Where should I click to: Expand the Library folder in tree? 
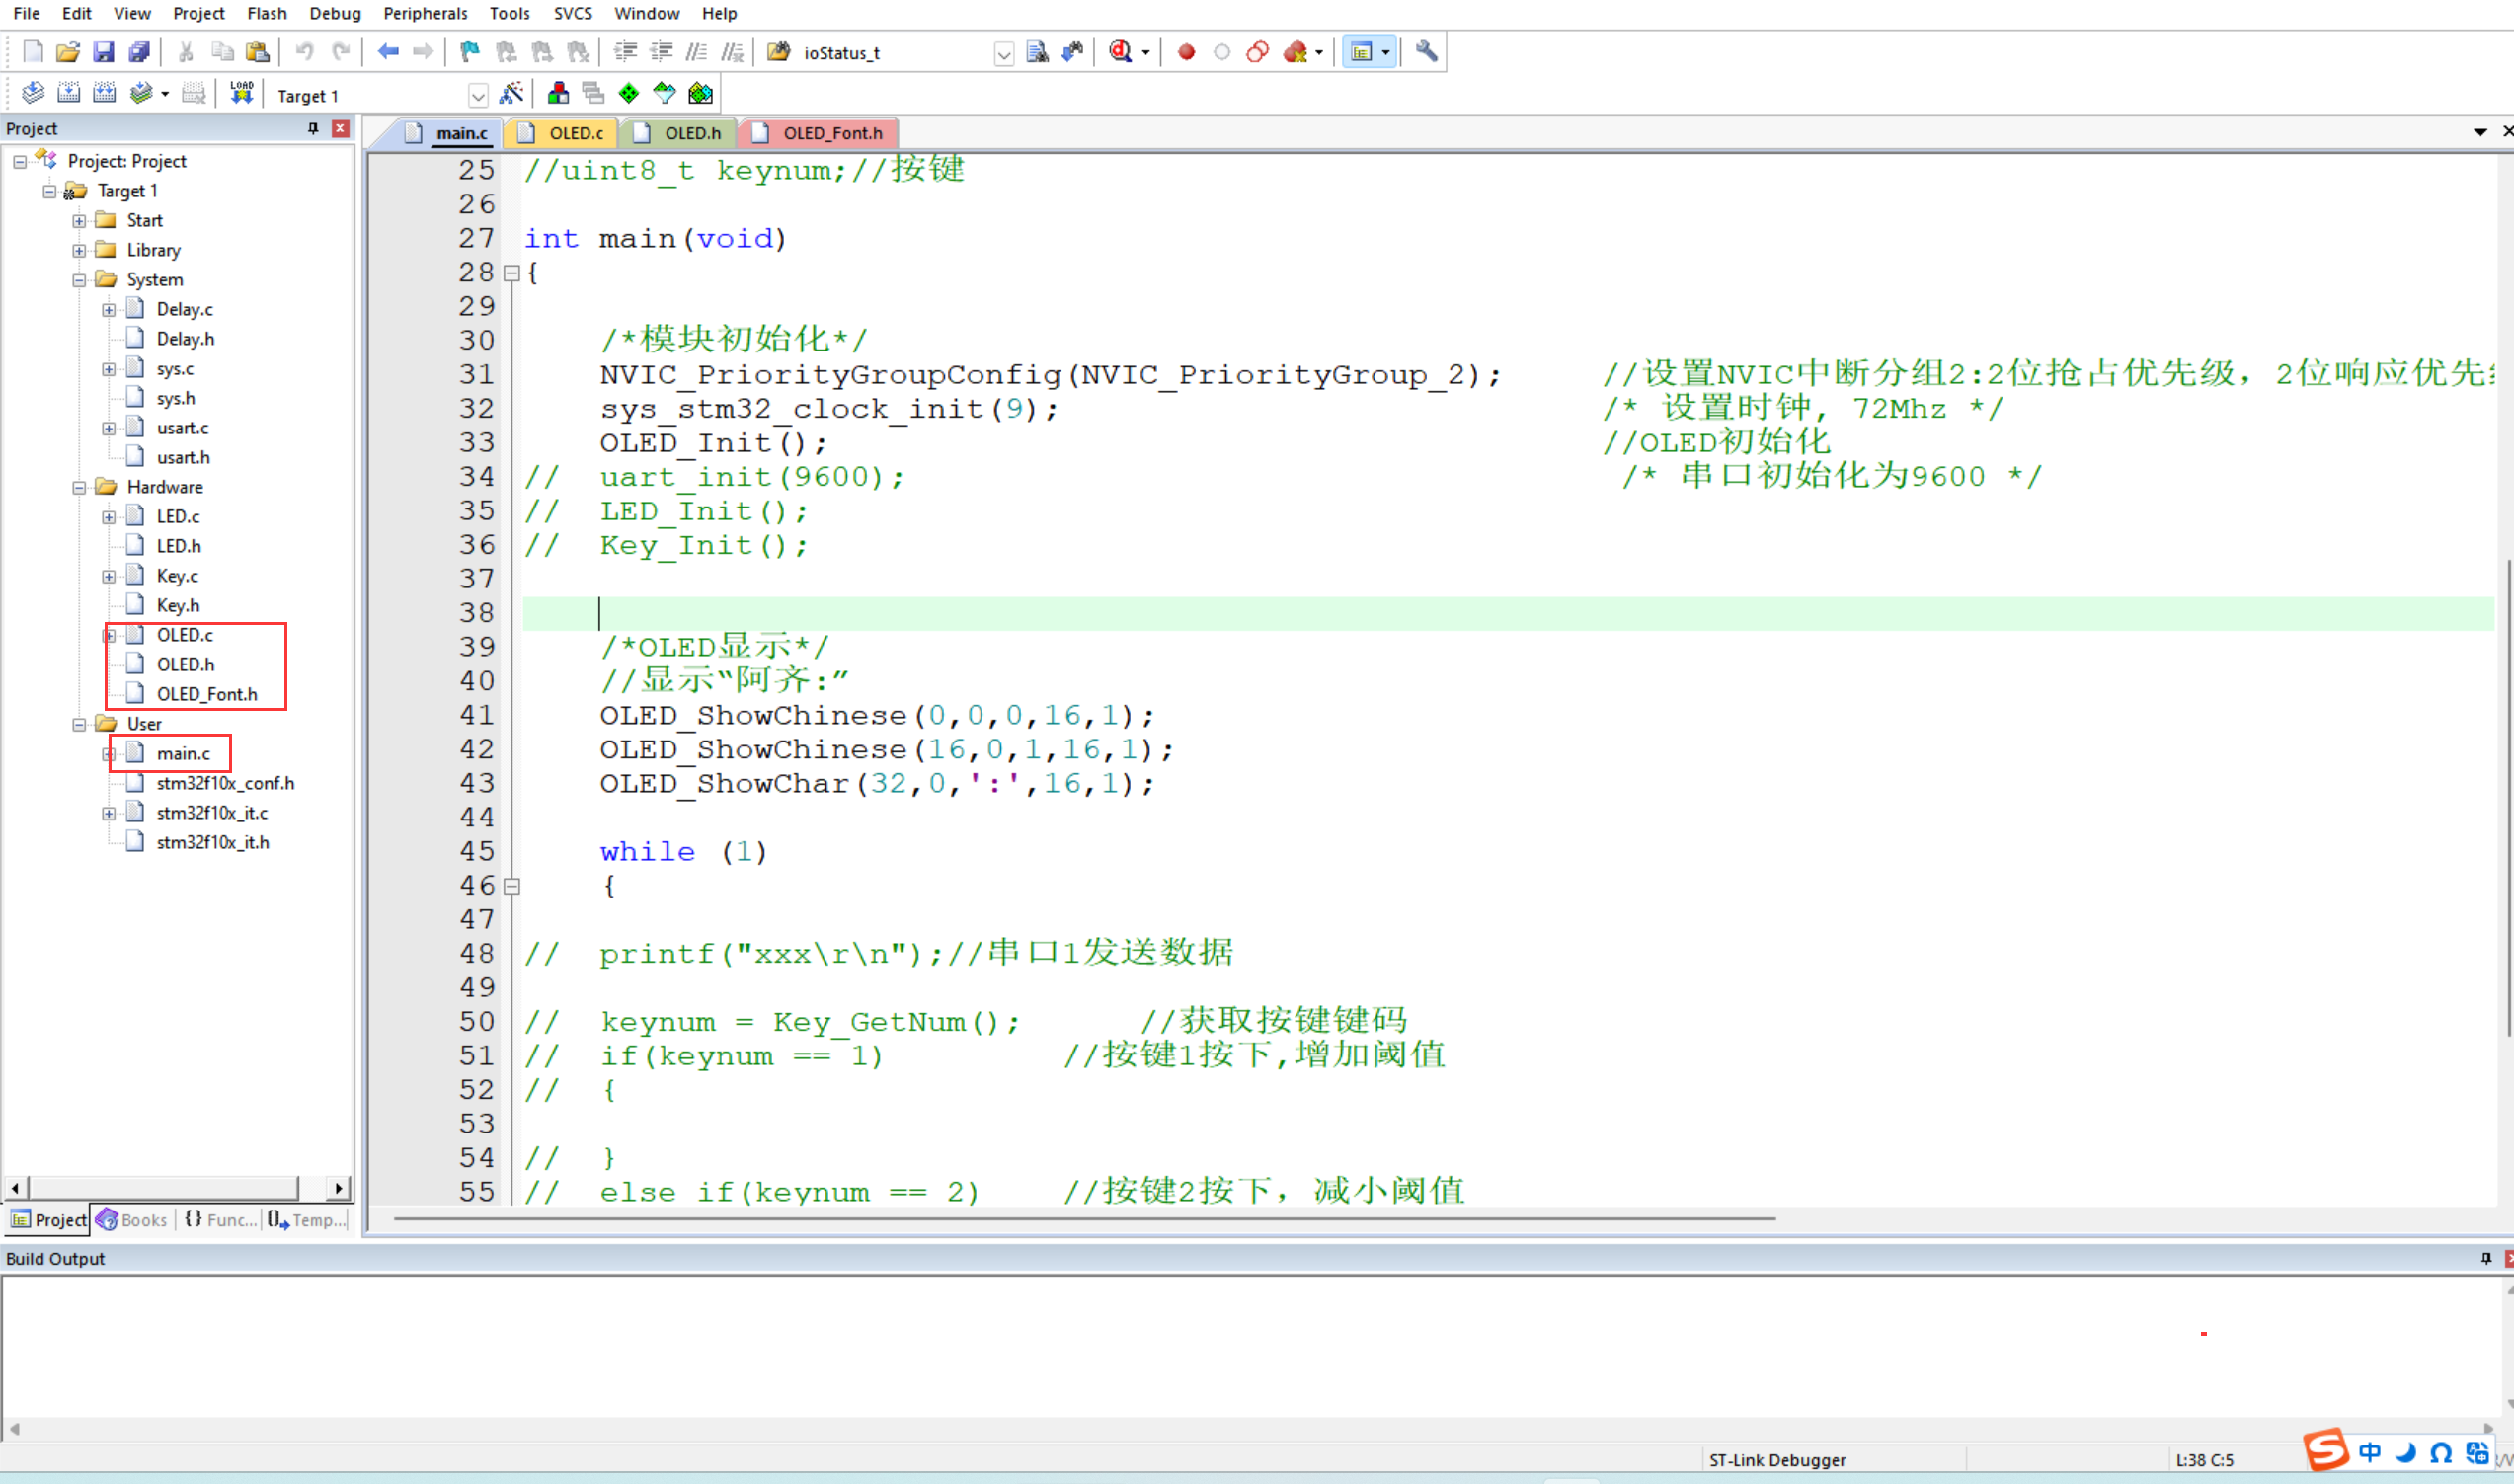pos(79,250)
